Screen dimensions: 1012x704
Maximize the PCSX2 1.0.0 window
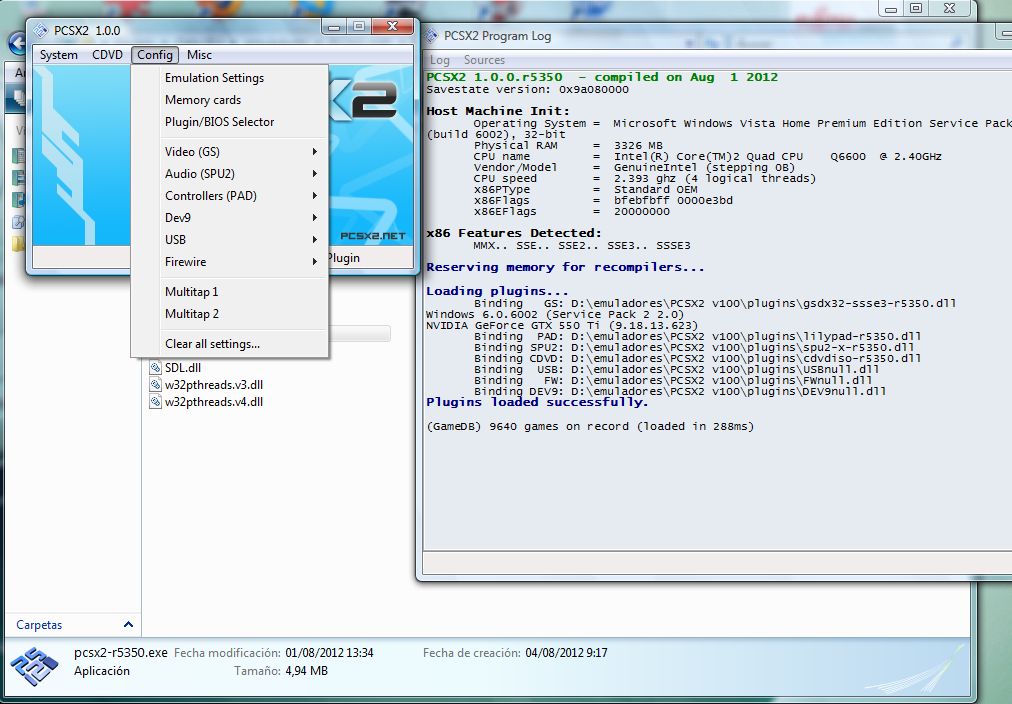click(x=359, y=26)
